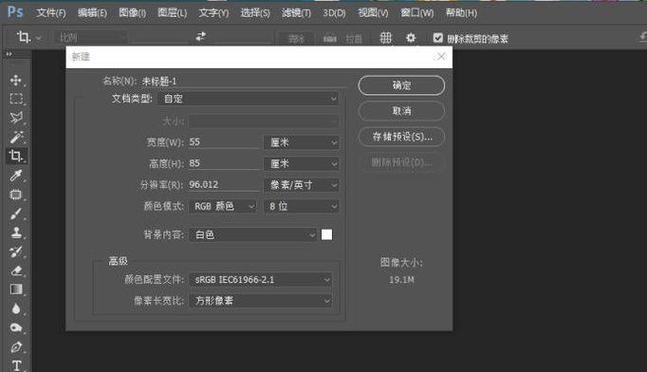Screen dimensions: 647x372
Task: Open the document type dropdown
Action: coord(249,99)
